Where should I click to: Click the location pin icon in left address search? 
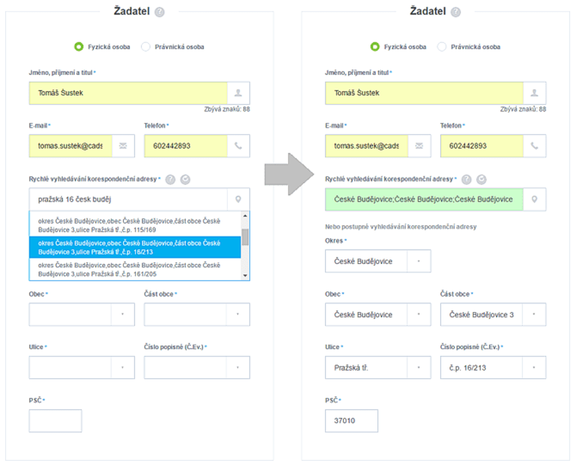tap(238, 199)
